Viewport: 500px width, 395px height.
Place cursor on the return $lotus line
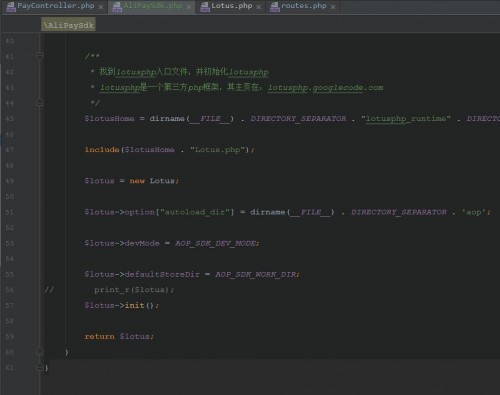tap(119, 336)
